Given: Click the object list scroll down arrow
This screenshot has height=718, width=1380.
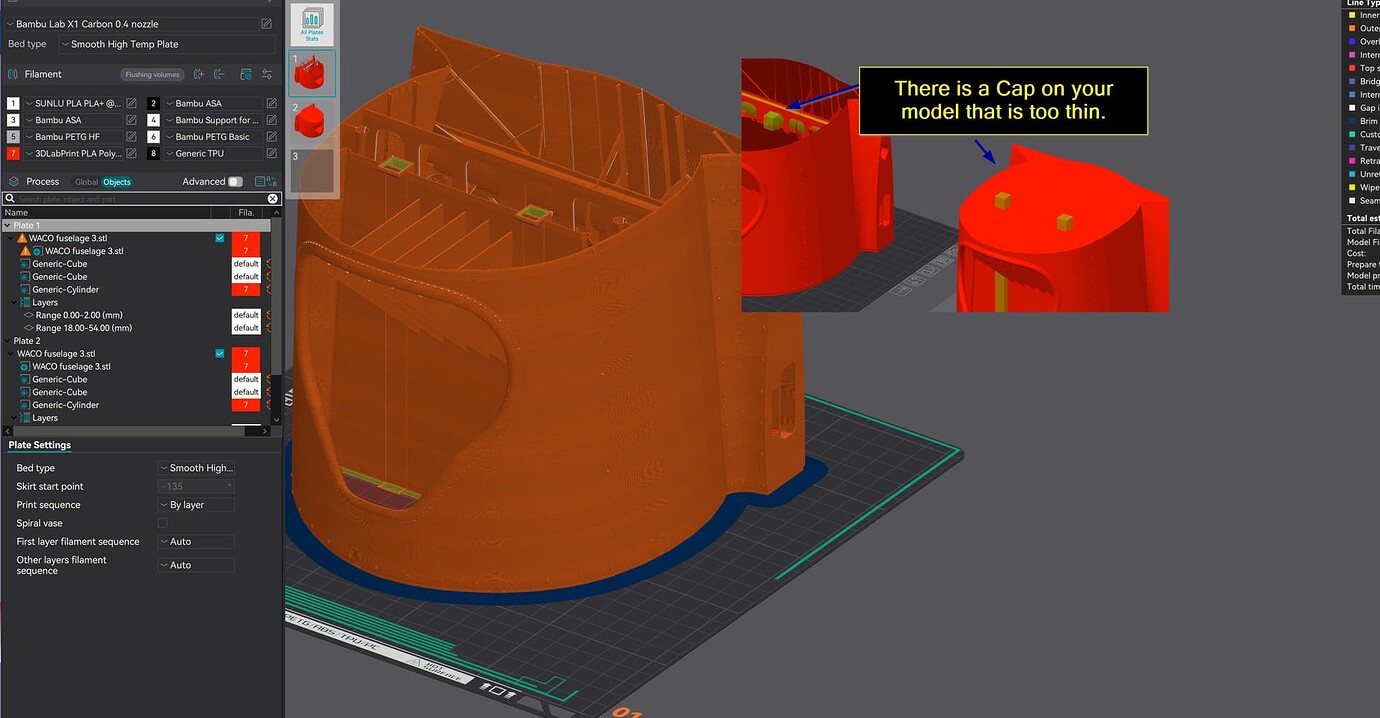Looking at the screenshot, I should coord(276,421).
